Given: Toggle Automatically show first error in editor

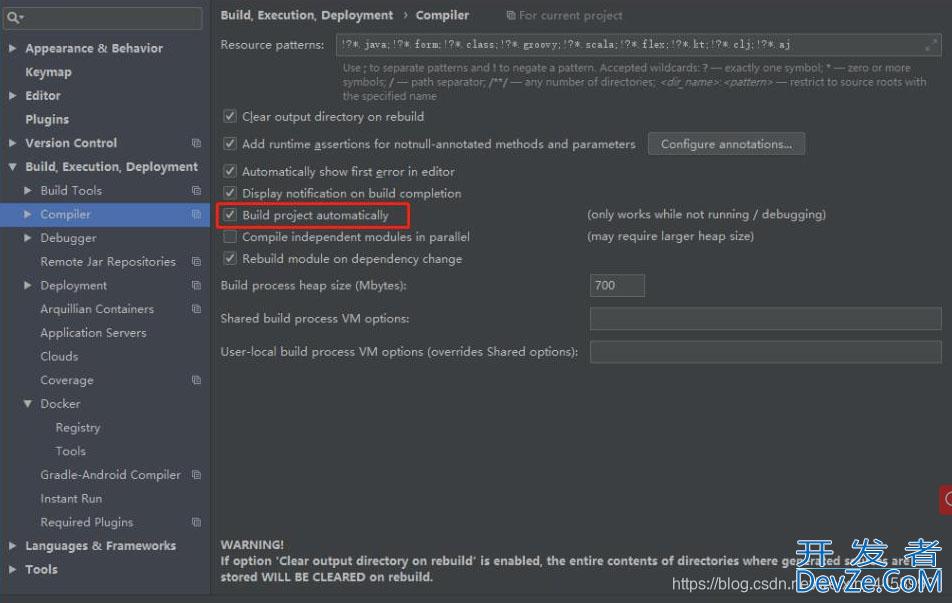Looking at the screenshot, I should (230, 171).
